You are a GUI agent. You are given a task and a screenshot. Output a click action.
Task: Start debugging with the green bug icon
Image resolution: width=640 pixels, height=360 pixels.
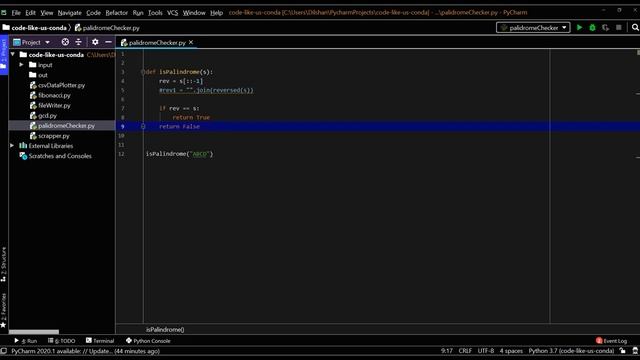tap(592, 28)
